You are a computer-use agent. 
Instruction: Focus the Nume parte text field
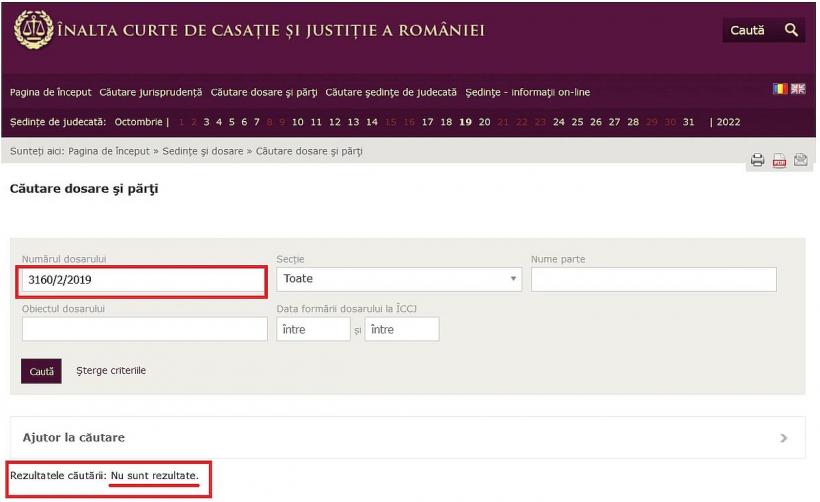[x=653, y=279]
